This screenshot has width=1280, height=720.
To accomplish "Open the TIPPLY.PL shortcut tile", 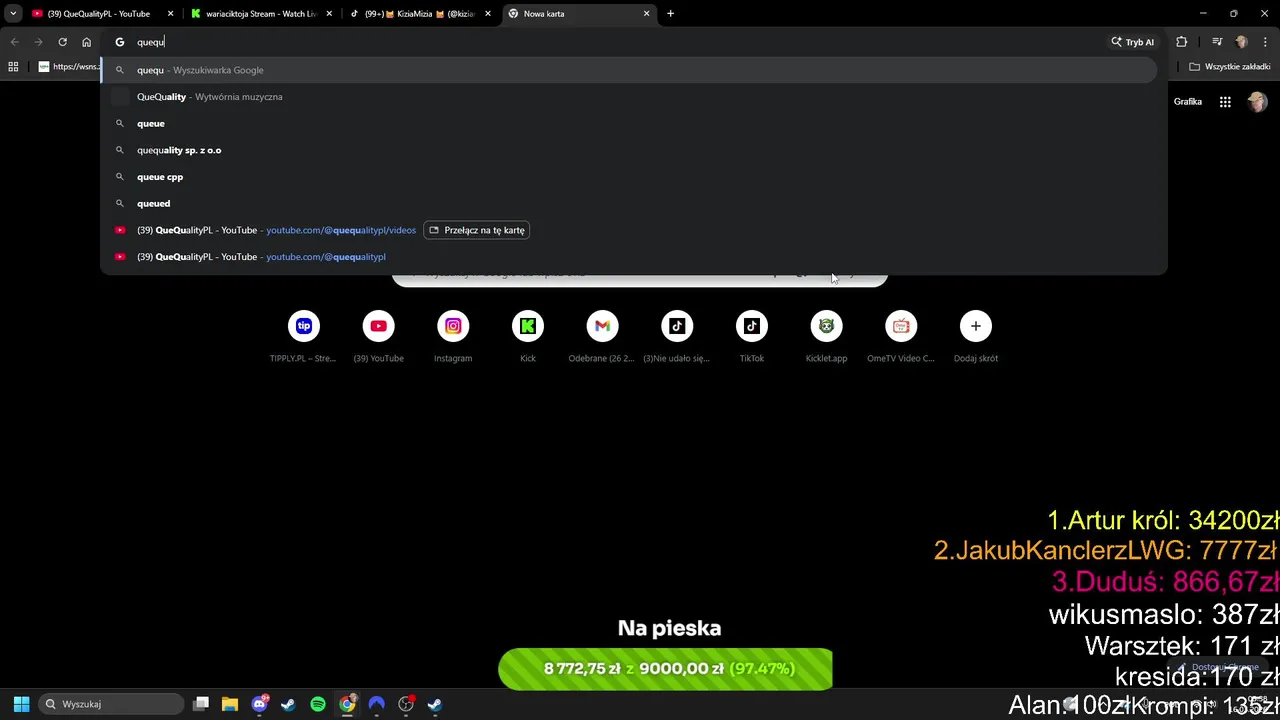I will pyautogui.click(x=304, y=326).
